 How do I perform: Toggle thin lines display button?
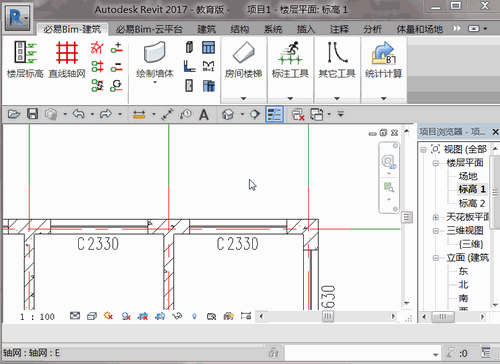coord(274,114)
